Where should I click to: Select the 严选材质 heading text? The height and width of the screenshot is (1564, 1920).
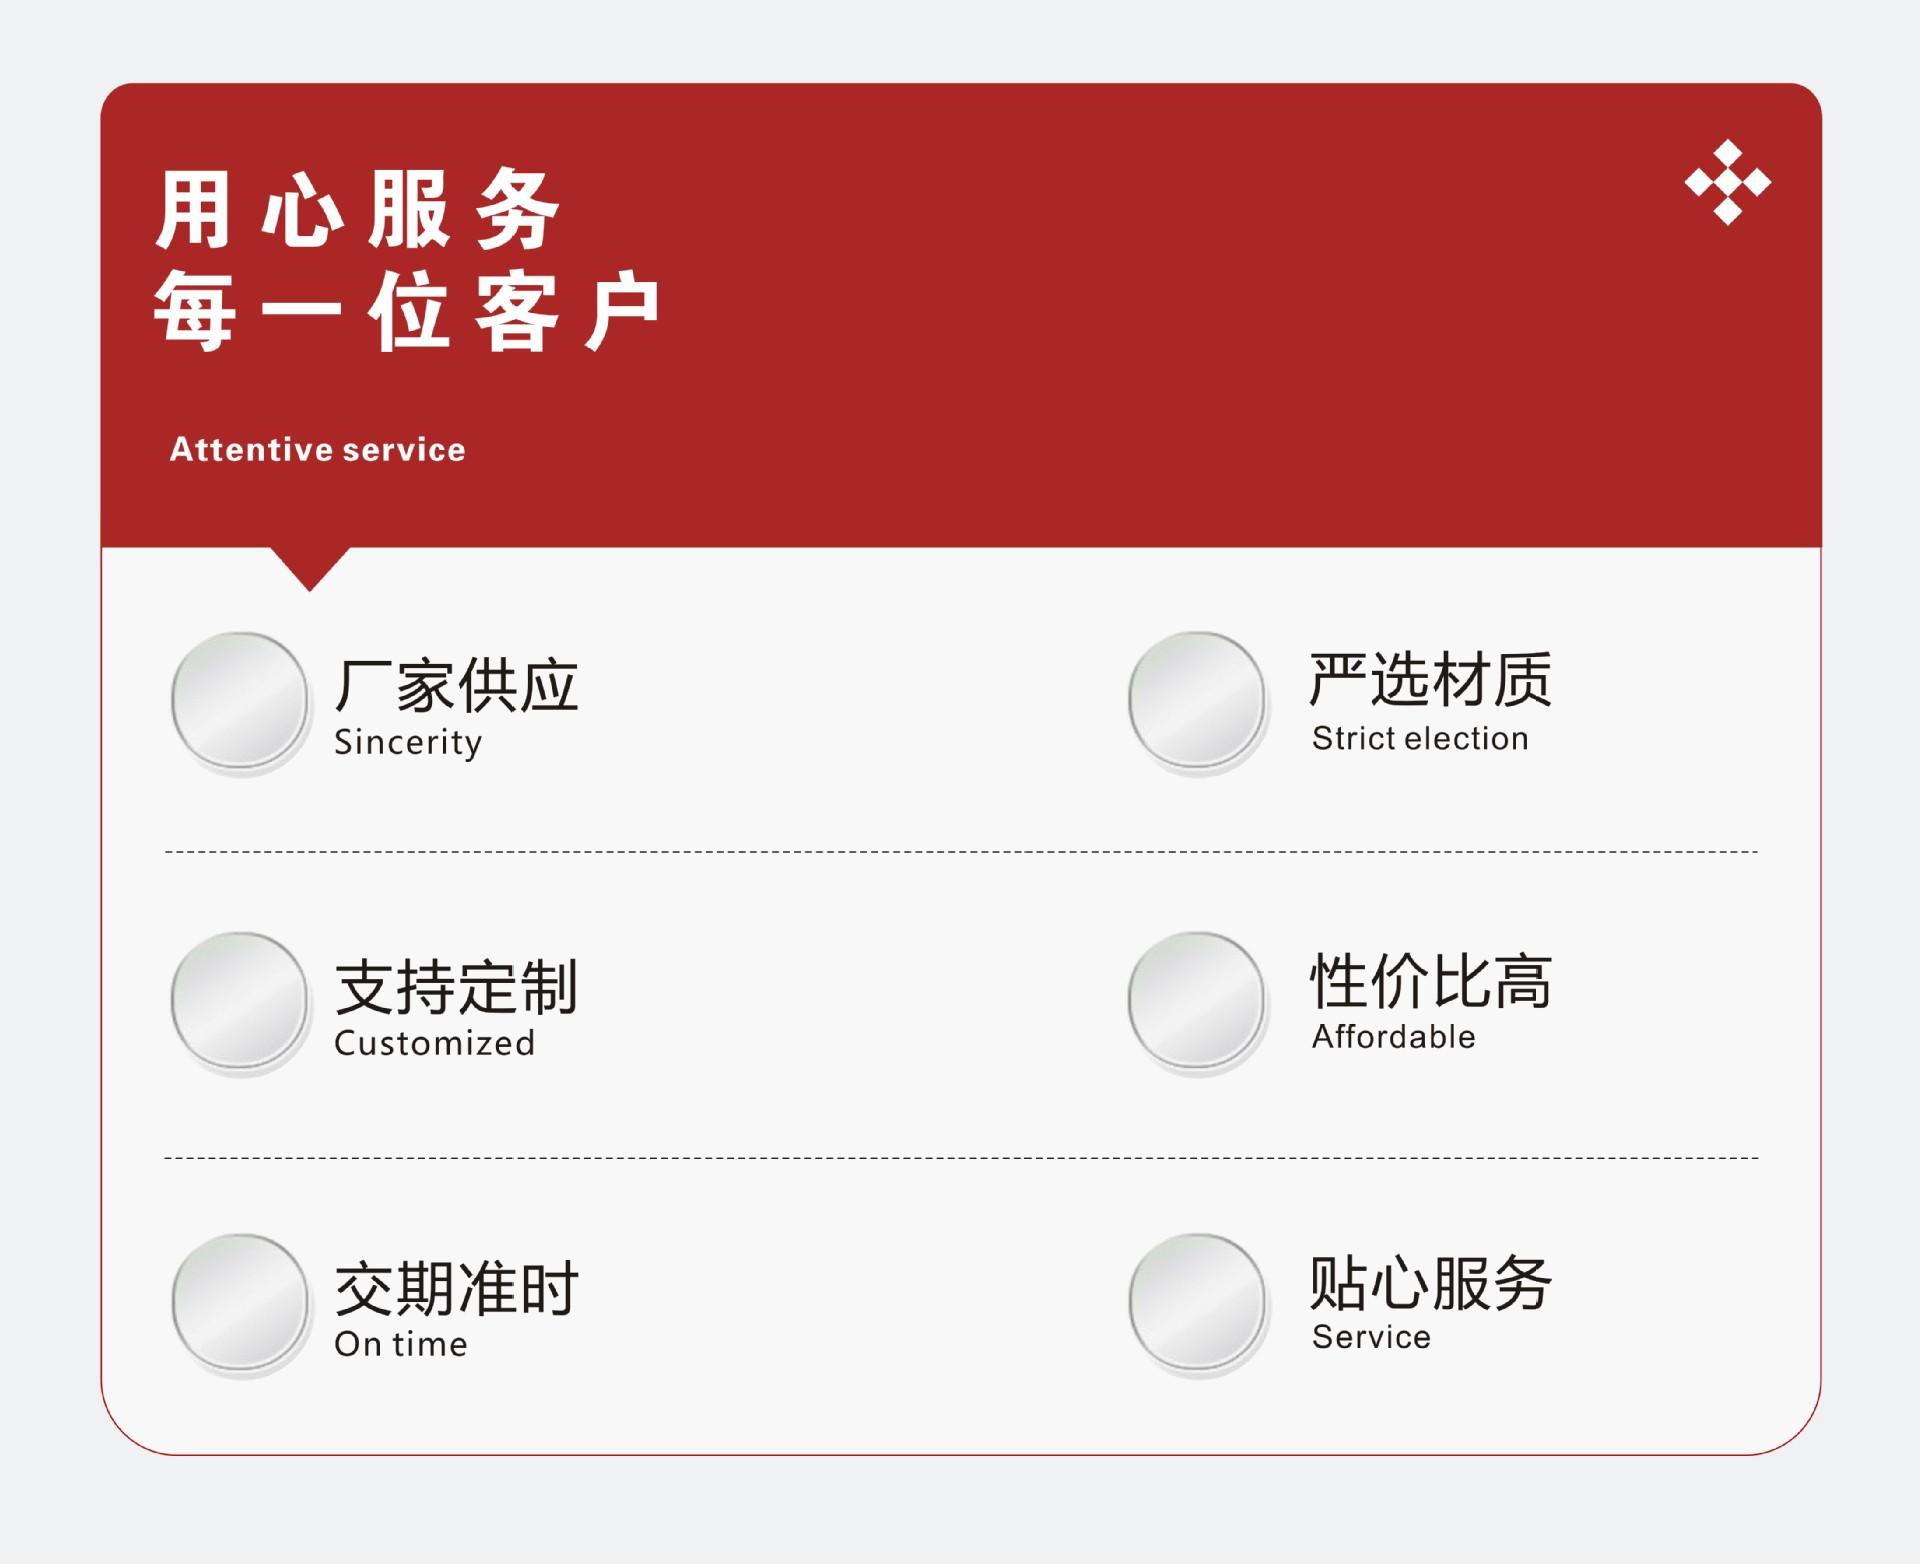1431,680
